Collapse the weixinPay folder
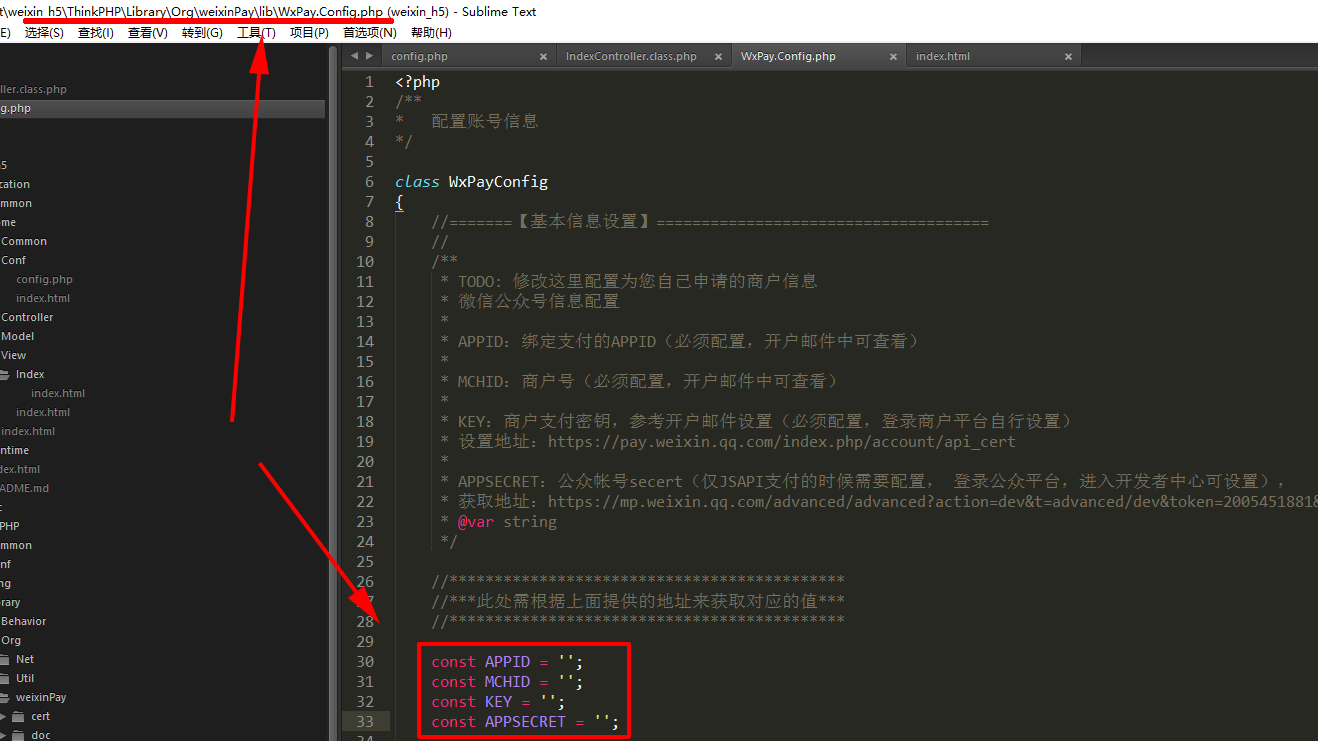Screen dimensions: 1318x741 coord(3,698)
